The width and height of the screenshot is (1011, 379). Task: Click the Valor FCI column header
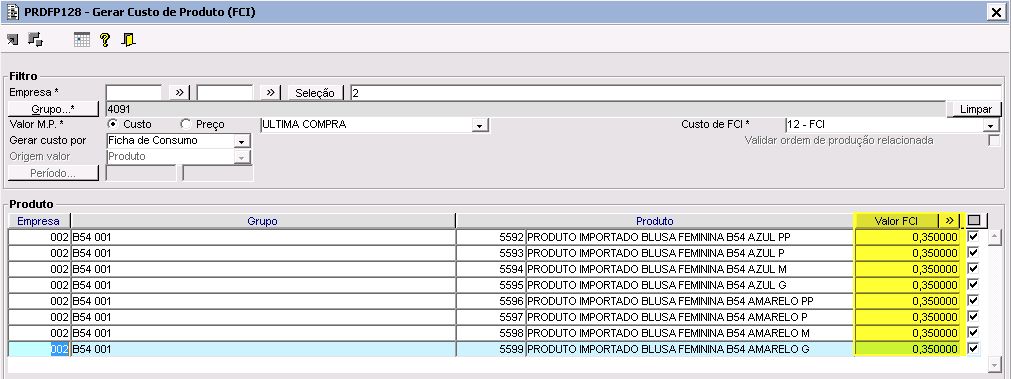point(896,221)
